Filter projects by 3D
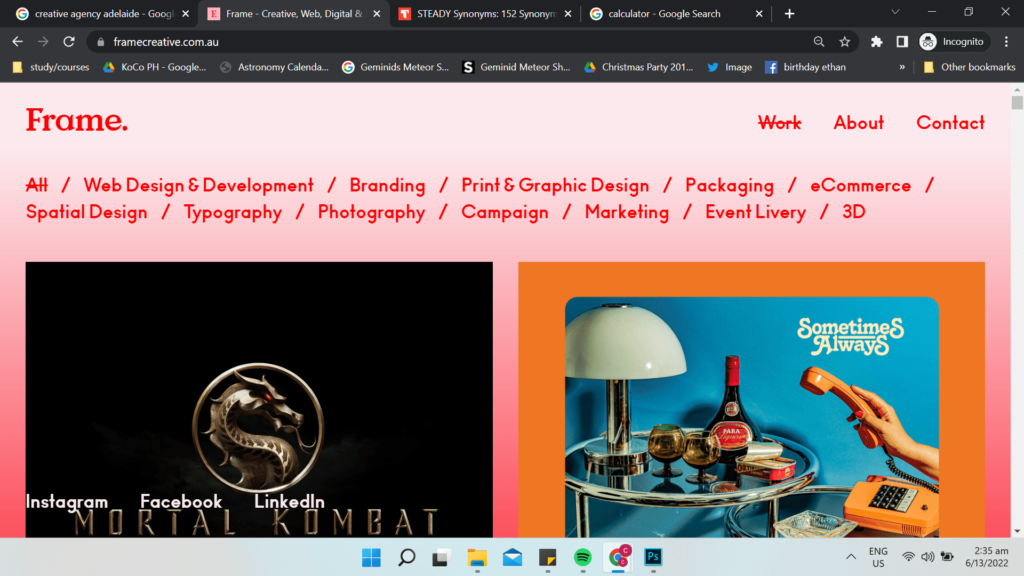 [854, 212]
